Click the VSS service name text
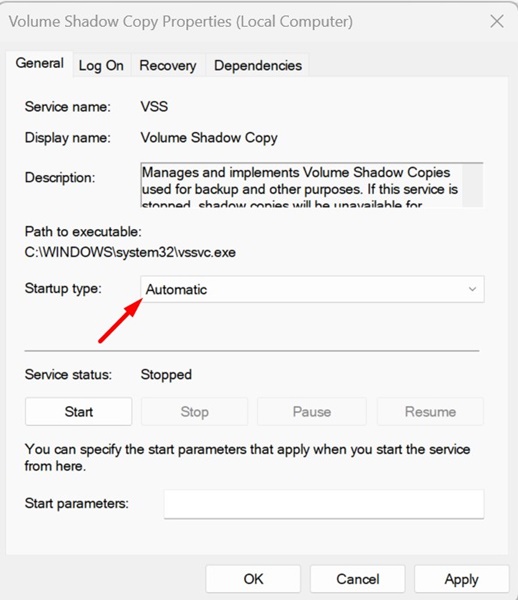Viewport: 518px width, 600px height. [154, 106]
